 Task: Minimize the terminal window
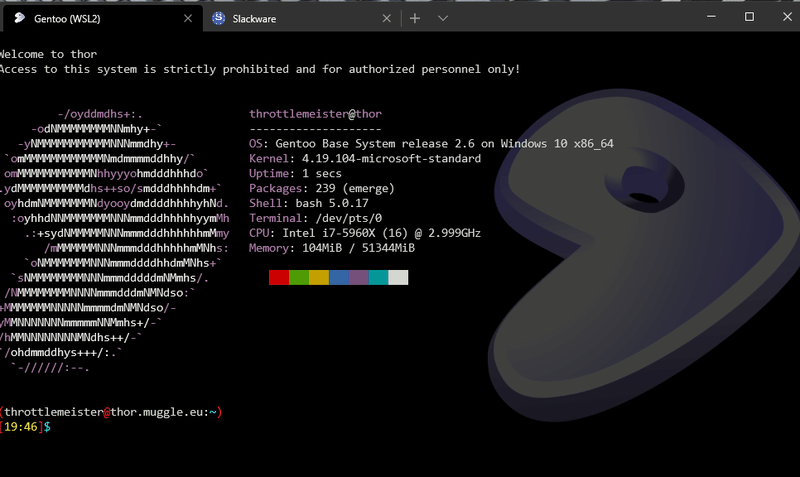(x=711, y=16)
